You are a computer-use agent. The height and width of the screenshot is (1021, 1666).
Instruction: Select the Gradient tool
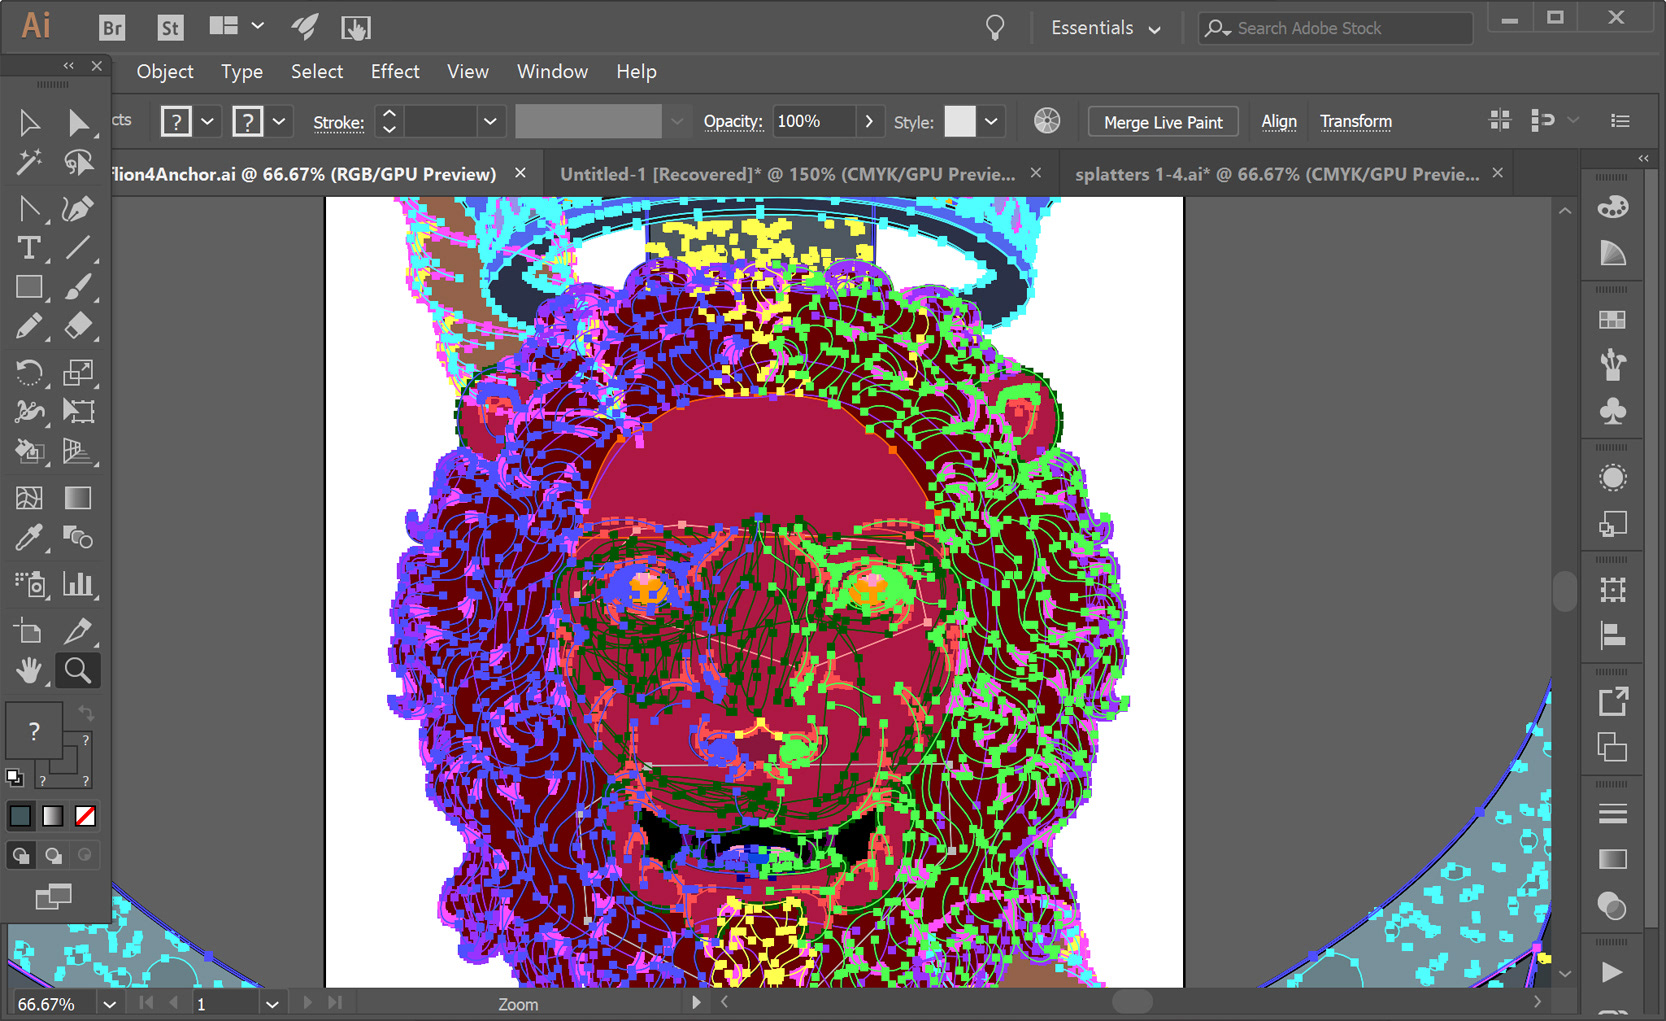pyautogui.click(x=78, y=498)
